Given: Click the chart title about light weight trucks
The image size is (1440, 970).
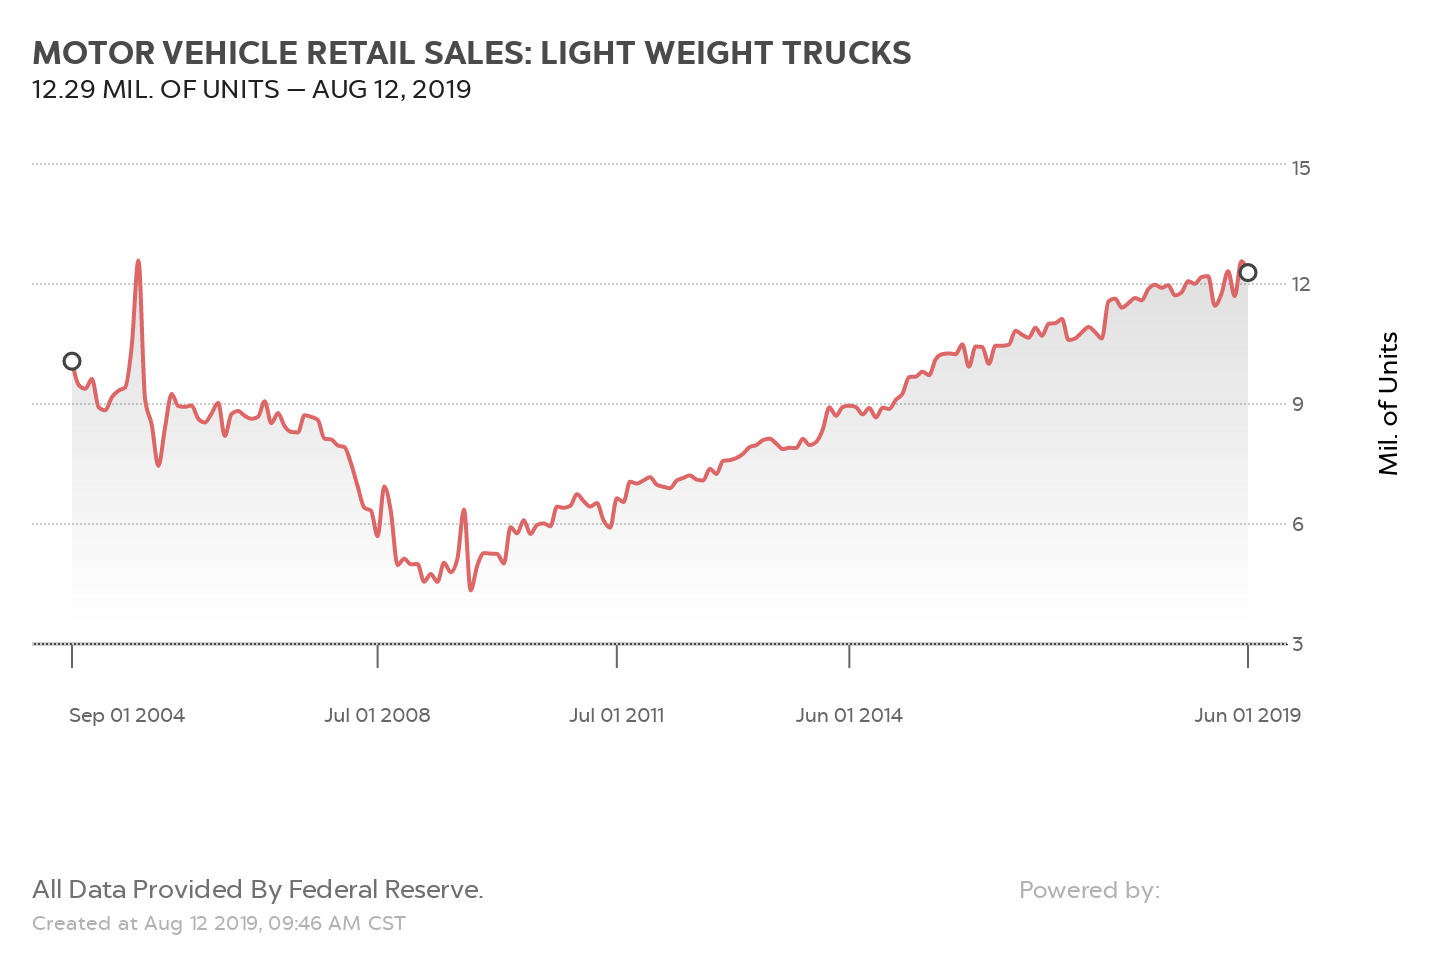Looking at the screenshot, I should [471, 53].
